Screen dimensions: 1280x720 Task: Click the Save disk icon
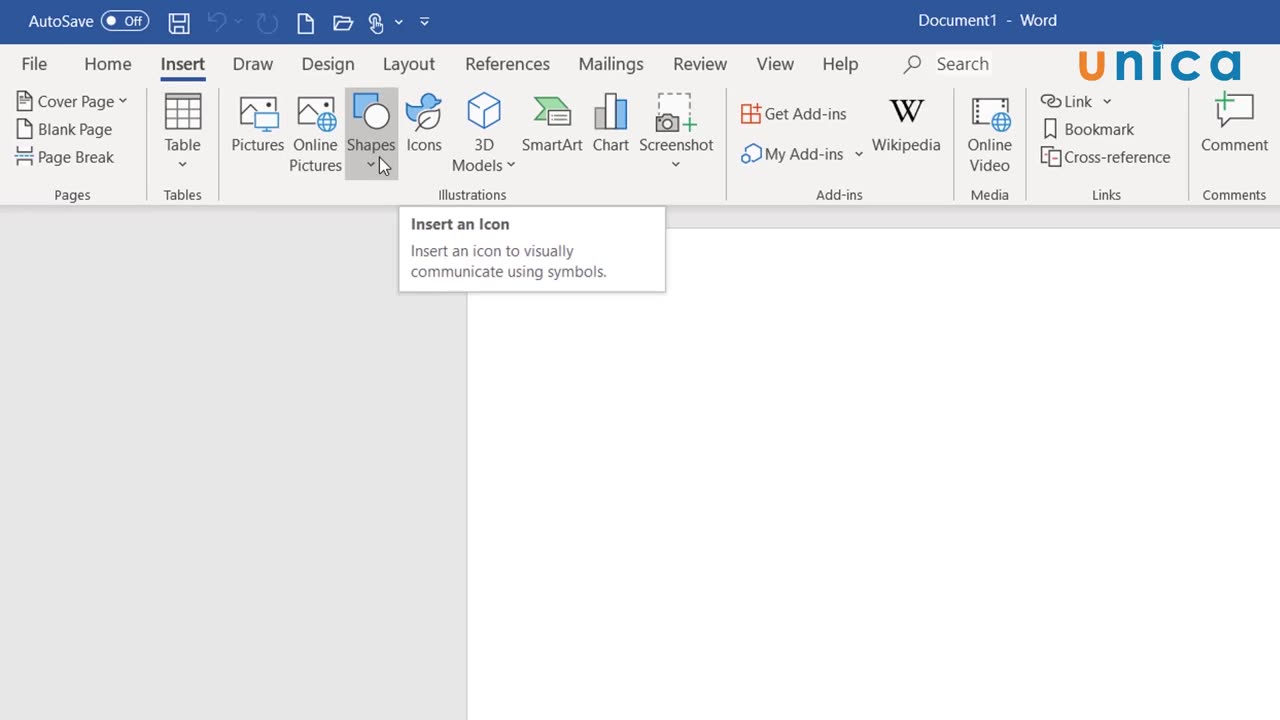click(x=179, y=22)
